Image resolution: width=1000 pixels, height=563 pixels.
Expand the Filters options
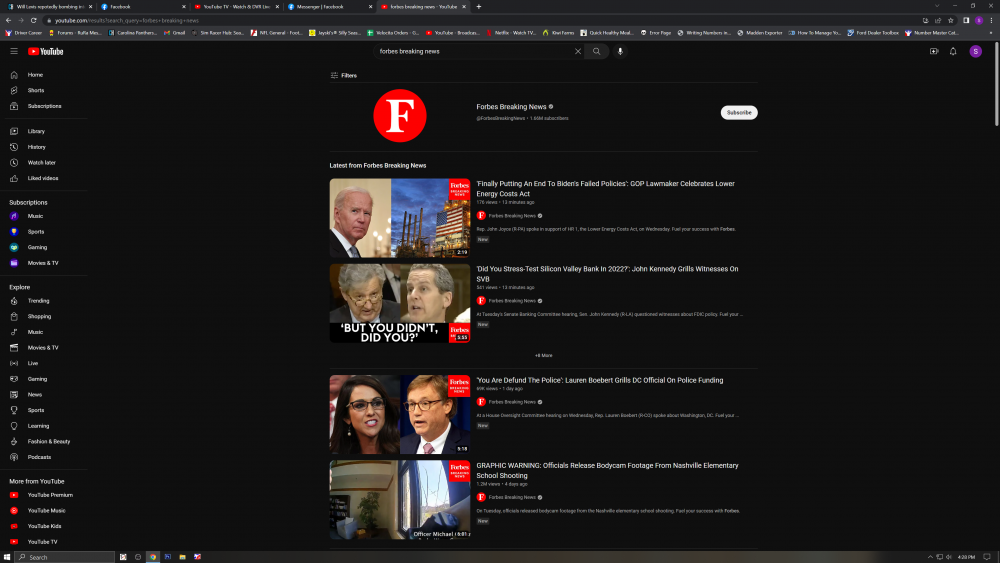click(344, 76)
